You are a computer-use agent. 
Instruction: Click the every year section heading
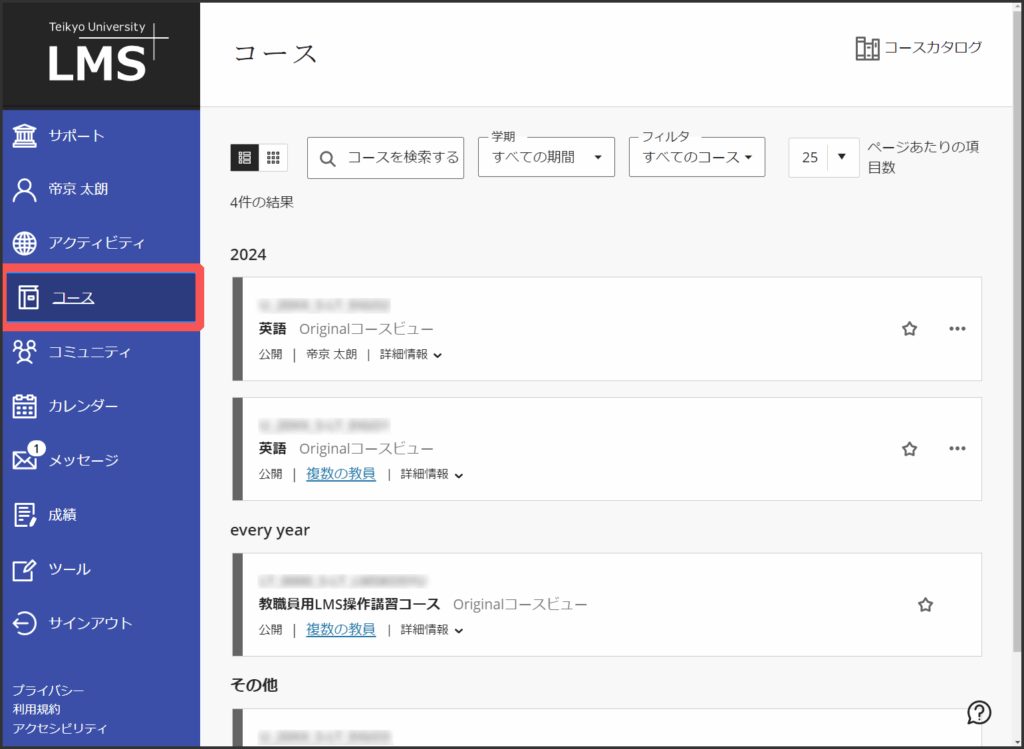[x=270, y=530]
